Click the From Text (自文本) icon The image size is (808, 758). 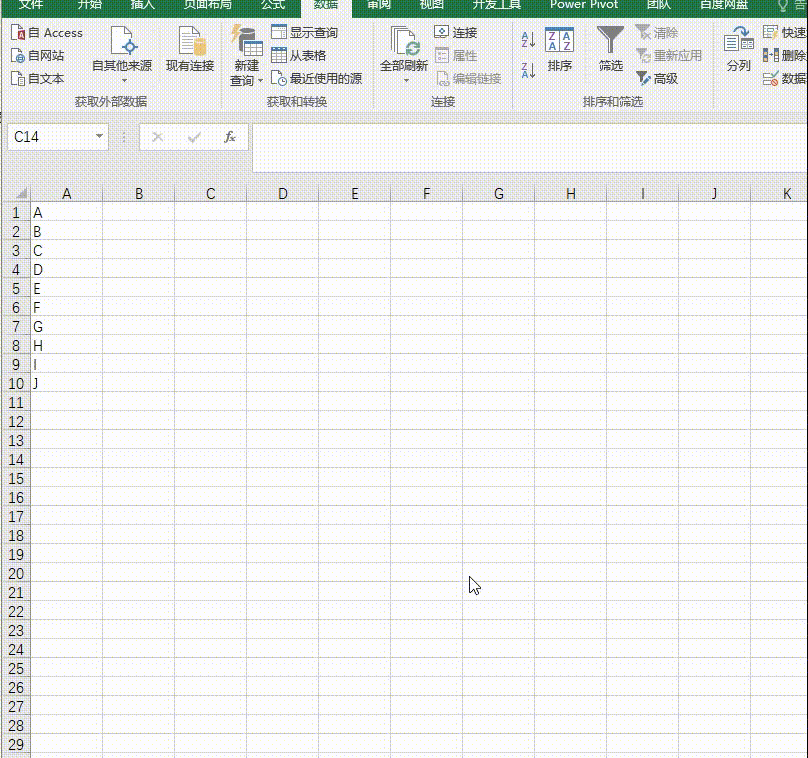(18, 78)
